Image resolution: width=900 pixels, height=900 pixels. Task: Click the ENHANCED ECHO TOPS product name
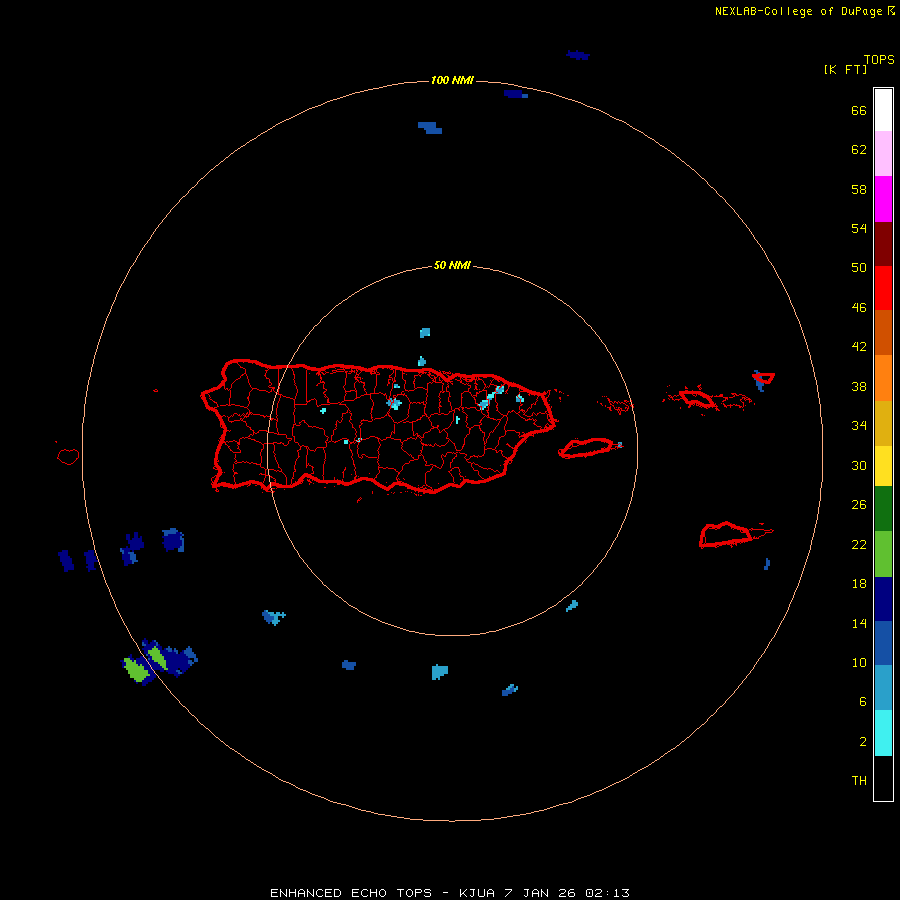[x=351, y=893]
